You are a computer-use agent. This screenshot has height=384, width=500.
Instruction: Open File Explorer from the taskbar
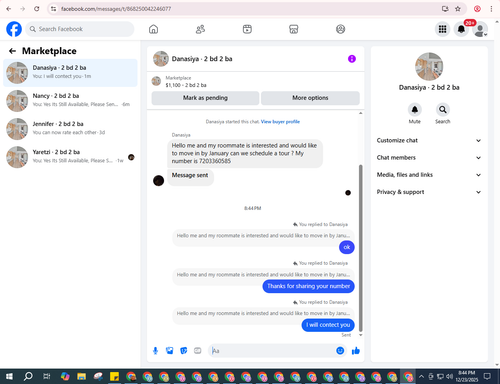[81, 377]
